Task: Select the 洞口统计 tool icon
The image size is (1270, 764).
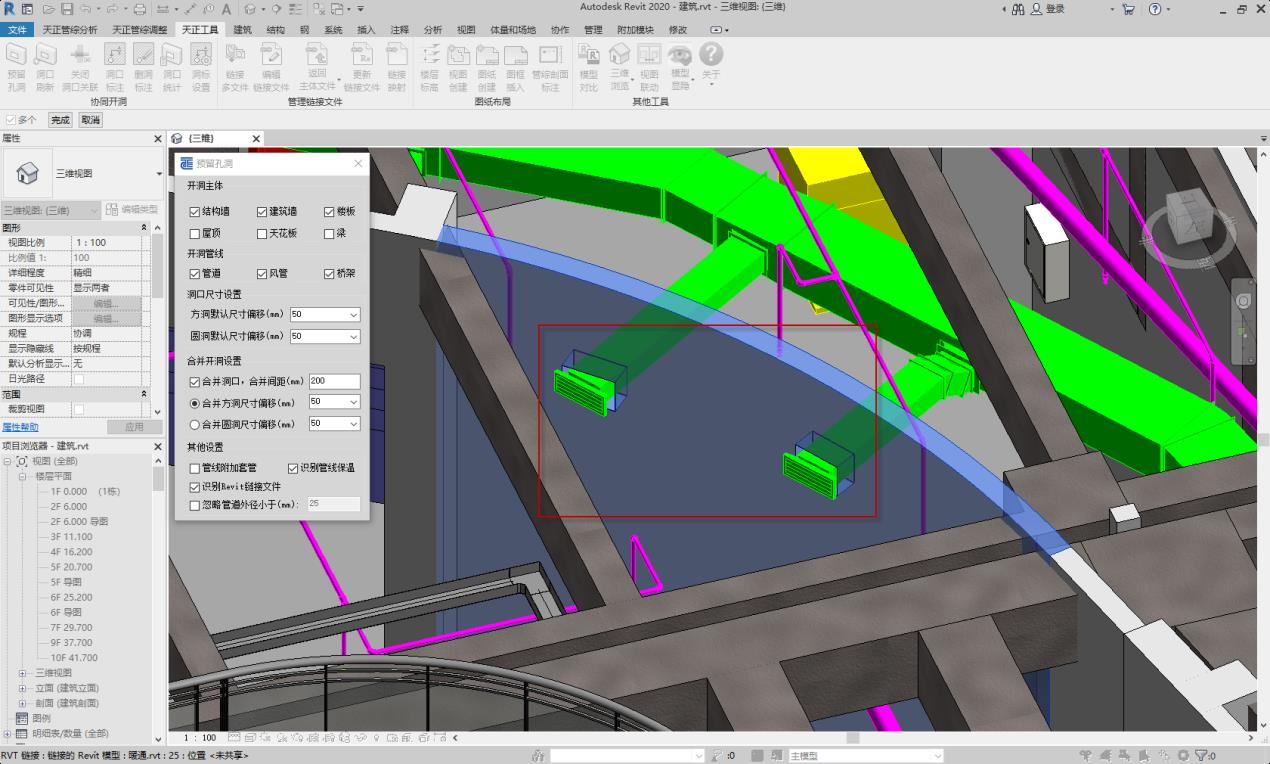Action: tap(172, 56)
